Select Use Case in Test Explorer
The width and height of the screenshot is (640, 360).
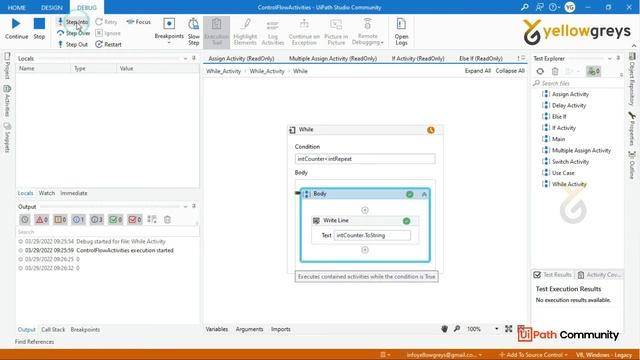[563, 173]
